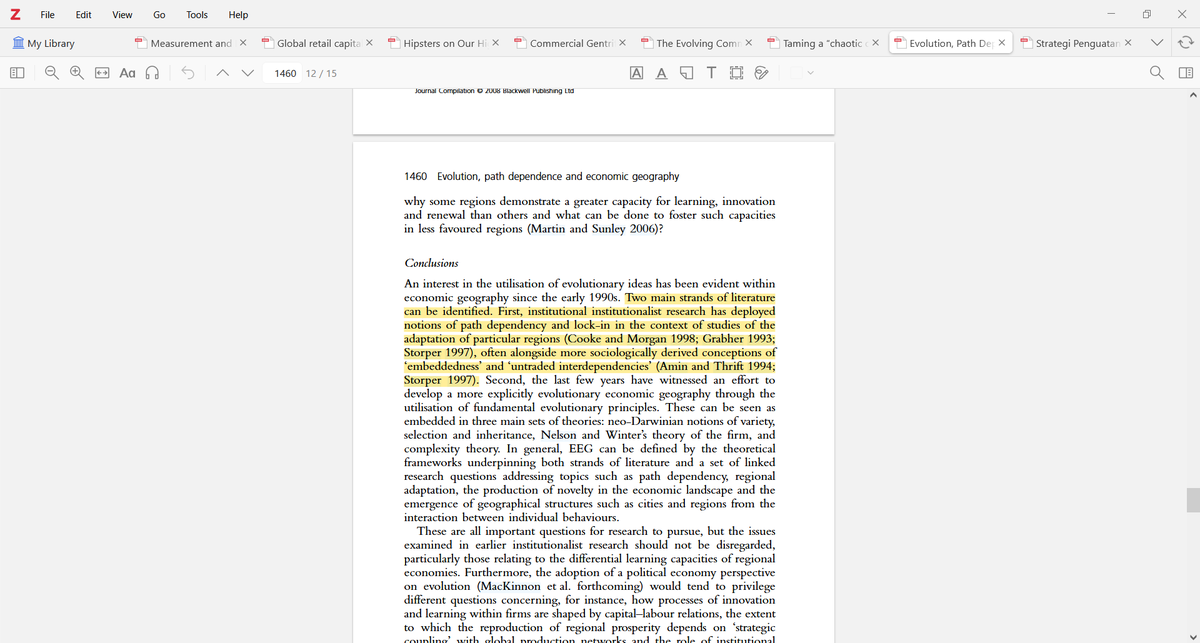Click the library icon beside My Library
The image size is (1200, 643).
coord(19,43)
